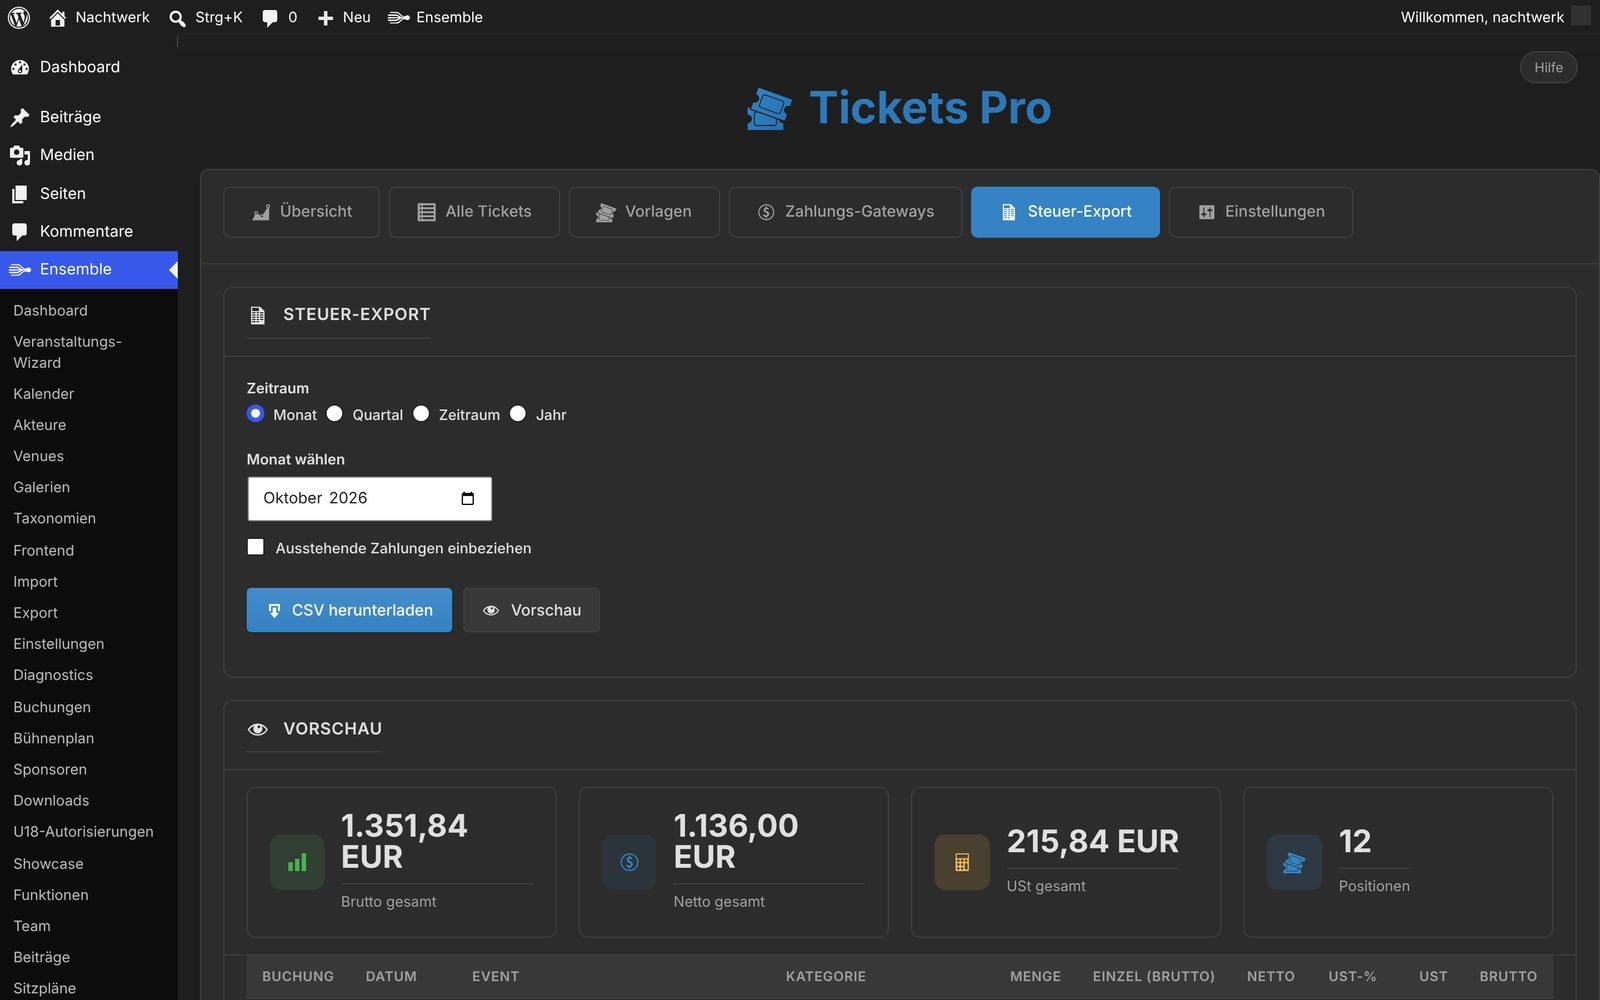Open Veranstaltungs-Wizard in sidebar
Viewport: 1600px width, 1000px height.
(67, 352)
